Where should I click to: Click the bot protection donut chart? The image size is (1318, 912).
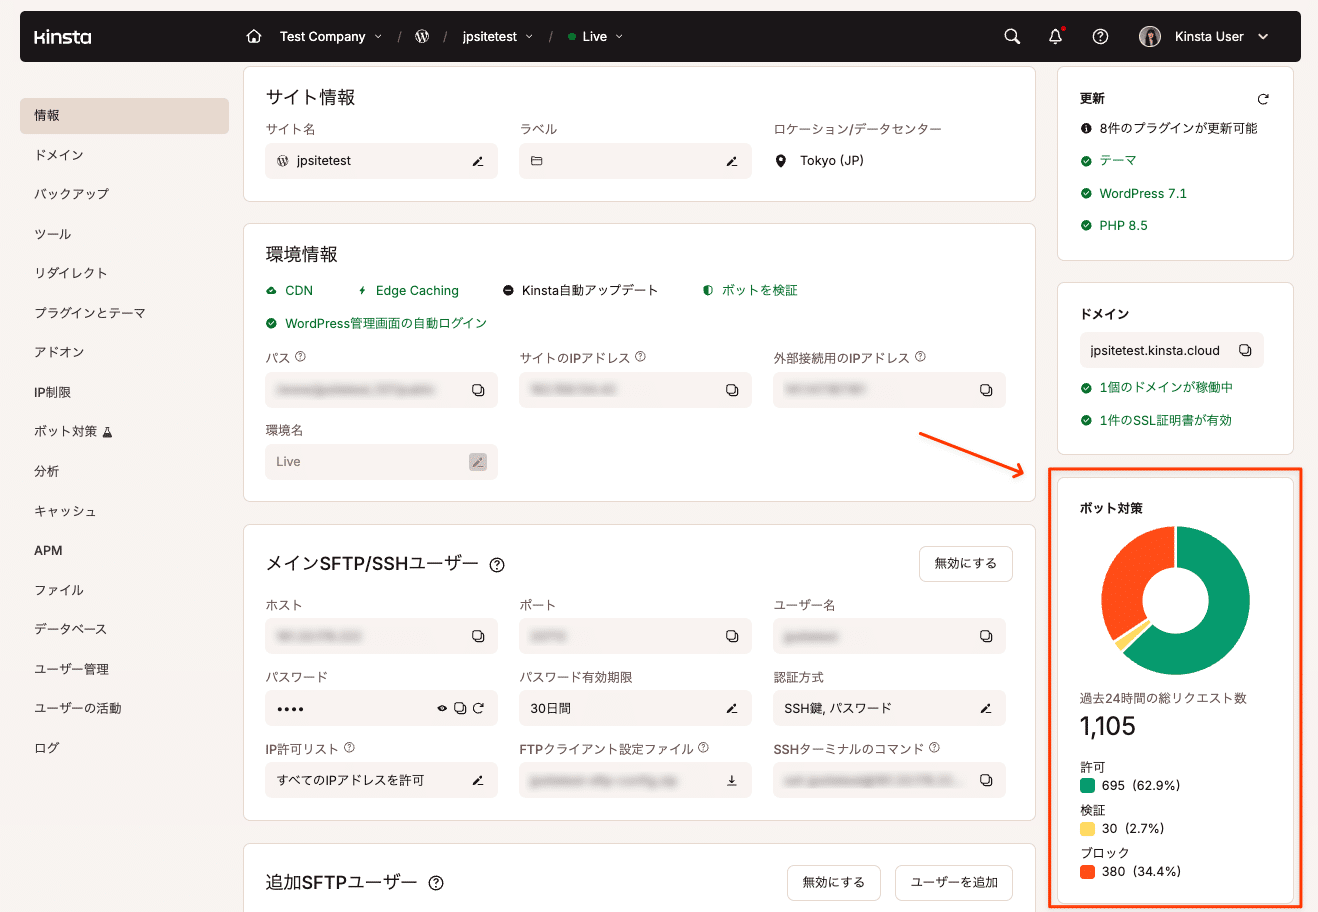coord(1175,601)
